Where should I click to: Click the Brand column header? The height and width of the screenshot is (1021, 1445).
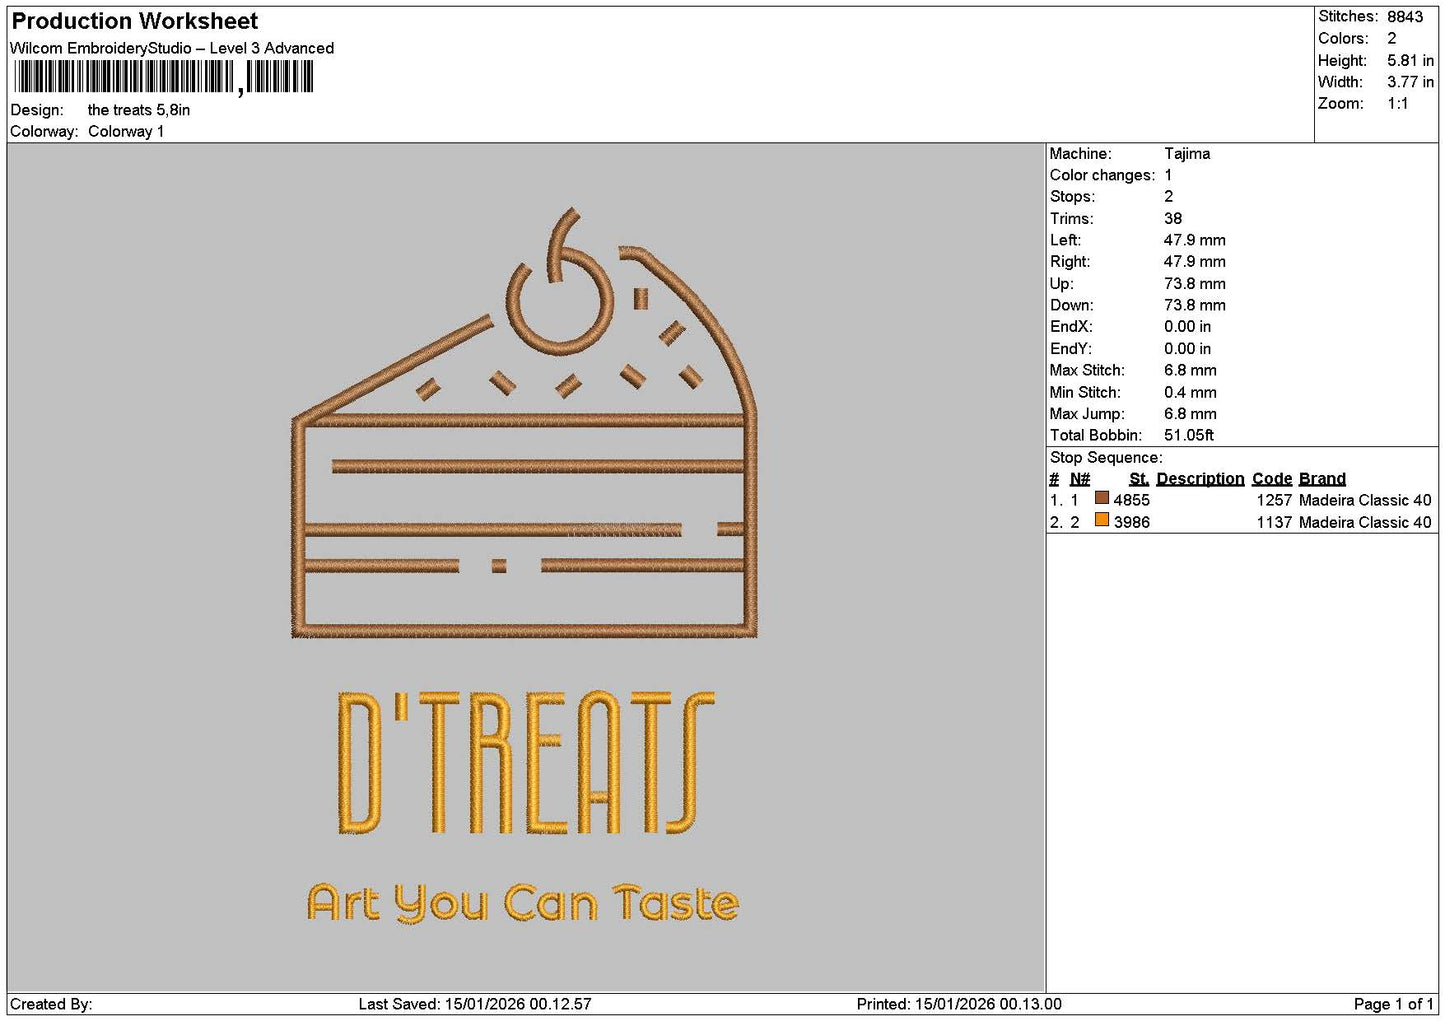tap(1322, 479)
